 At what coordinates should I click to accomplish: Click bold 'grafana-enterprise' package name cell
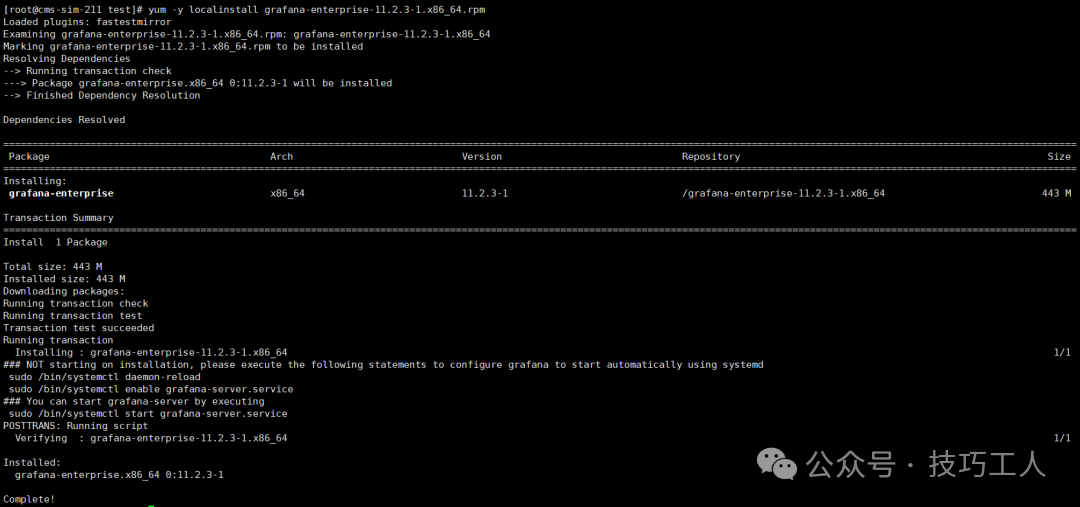[x=61, y=194]
